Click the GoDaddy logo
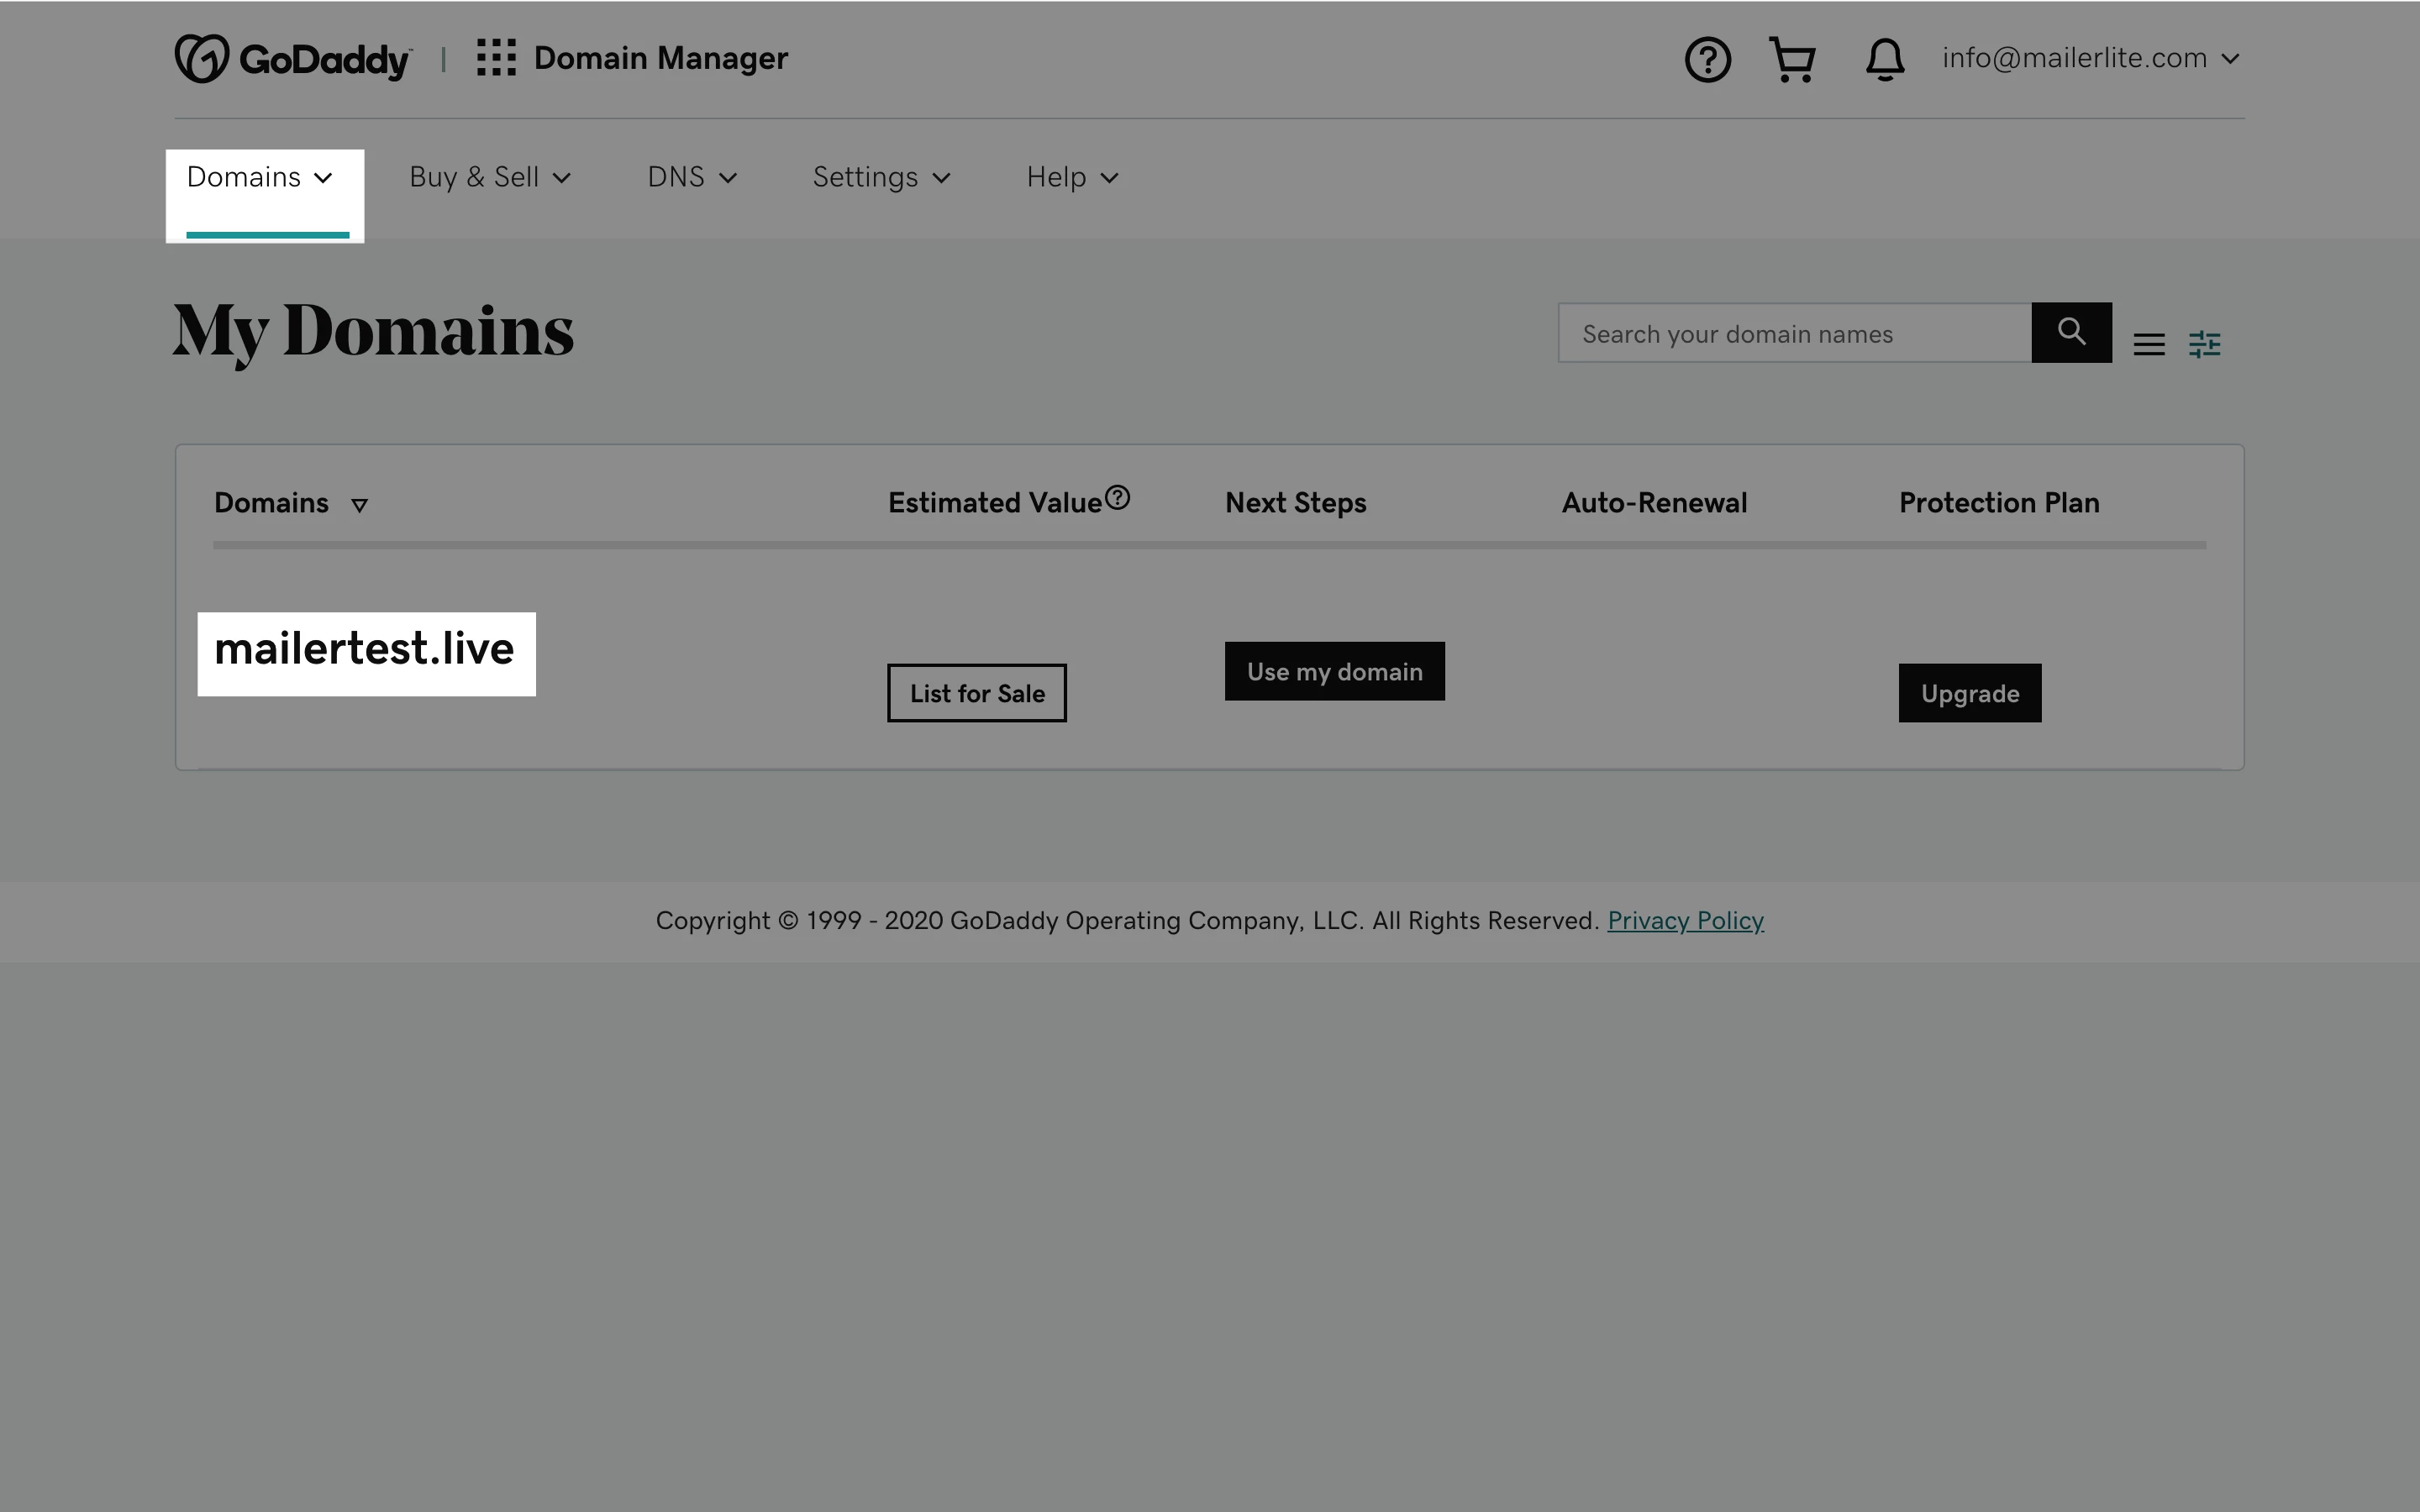Viewport: 2420px width, 1512px height. 292,59
